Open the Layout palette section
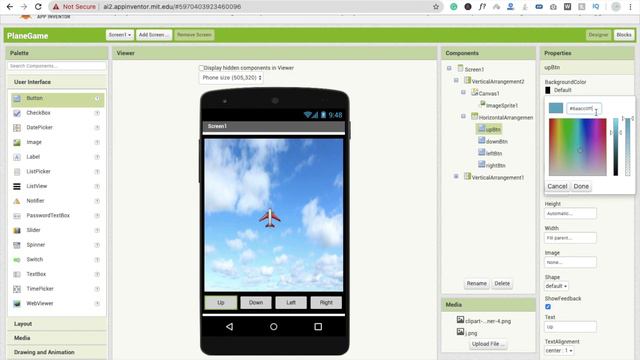 coord(57,324)
